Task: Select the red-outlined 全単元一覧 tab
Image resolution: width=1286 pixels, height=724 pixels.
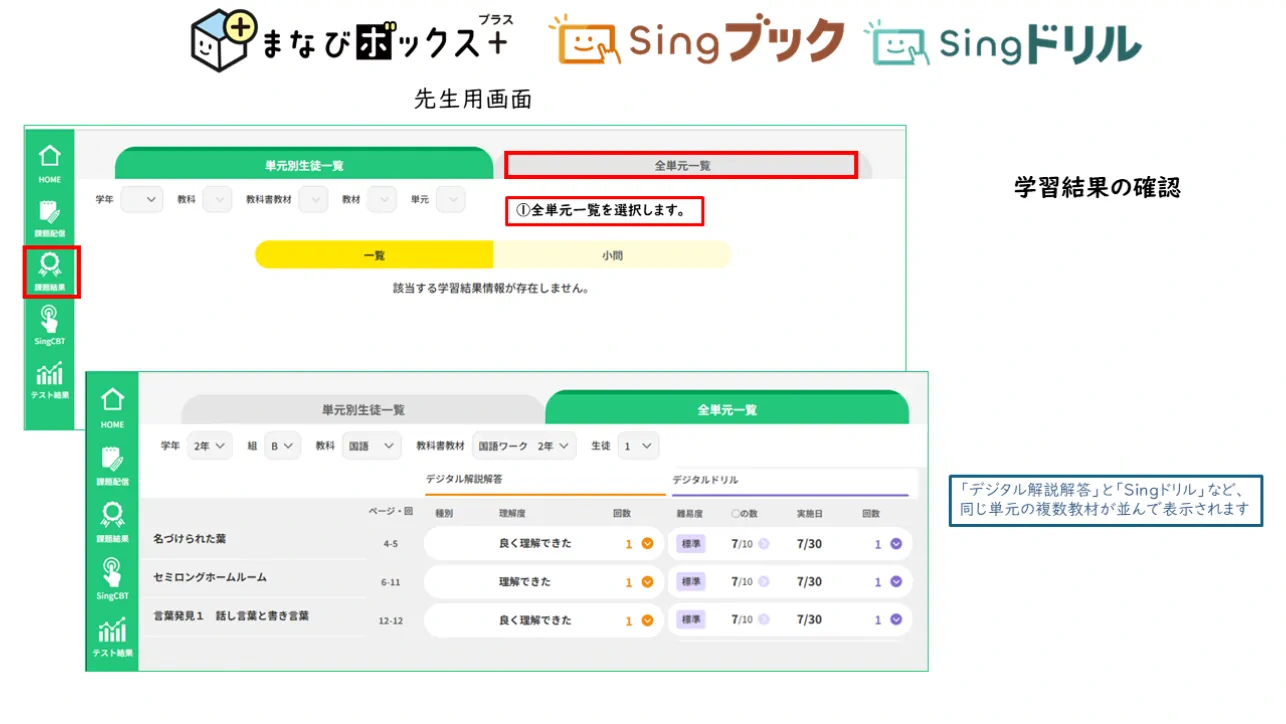Action: point(681,166)
